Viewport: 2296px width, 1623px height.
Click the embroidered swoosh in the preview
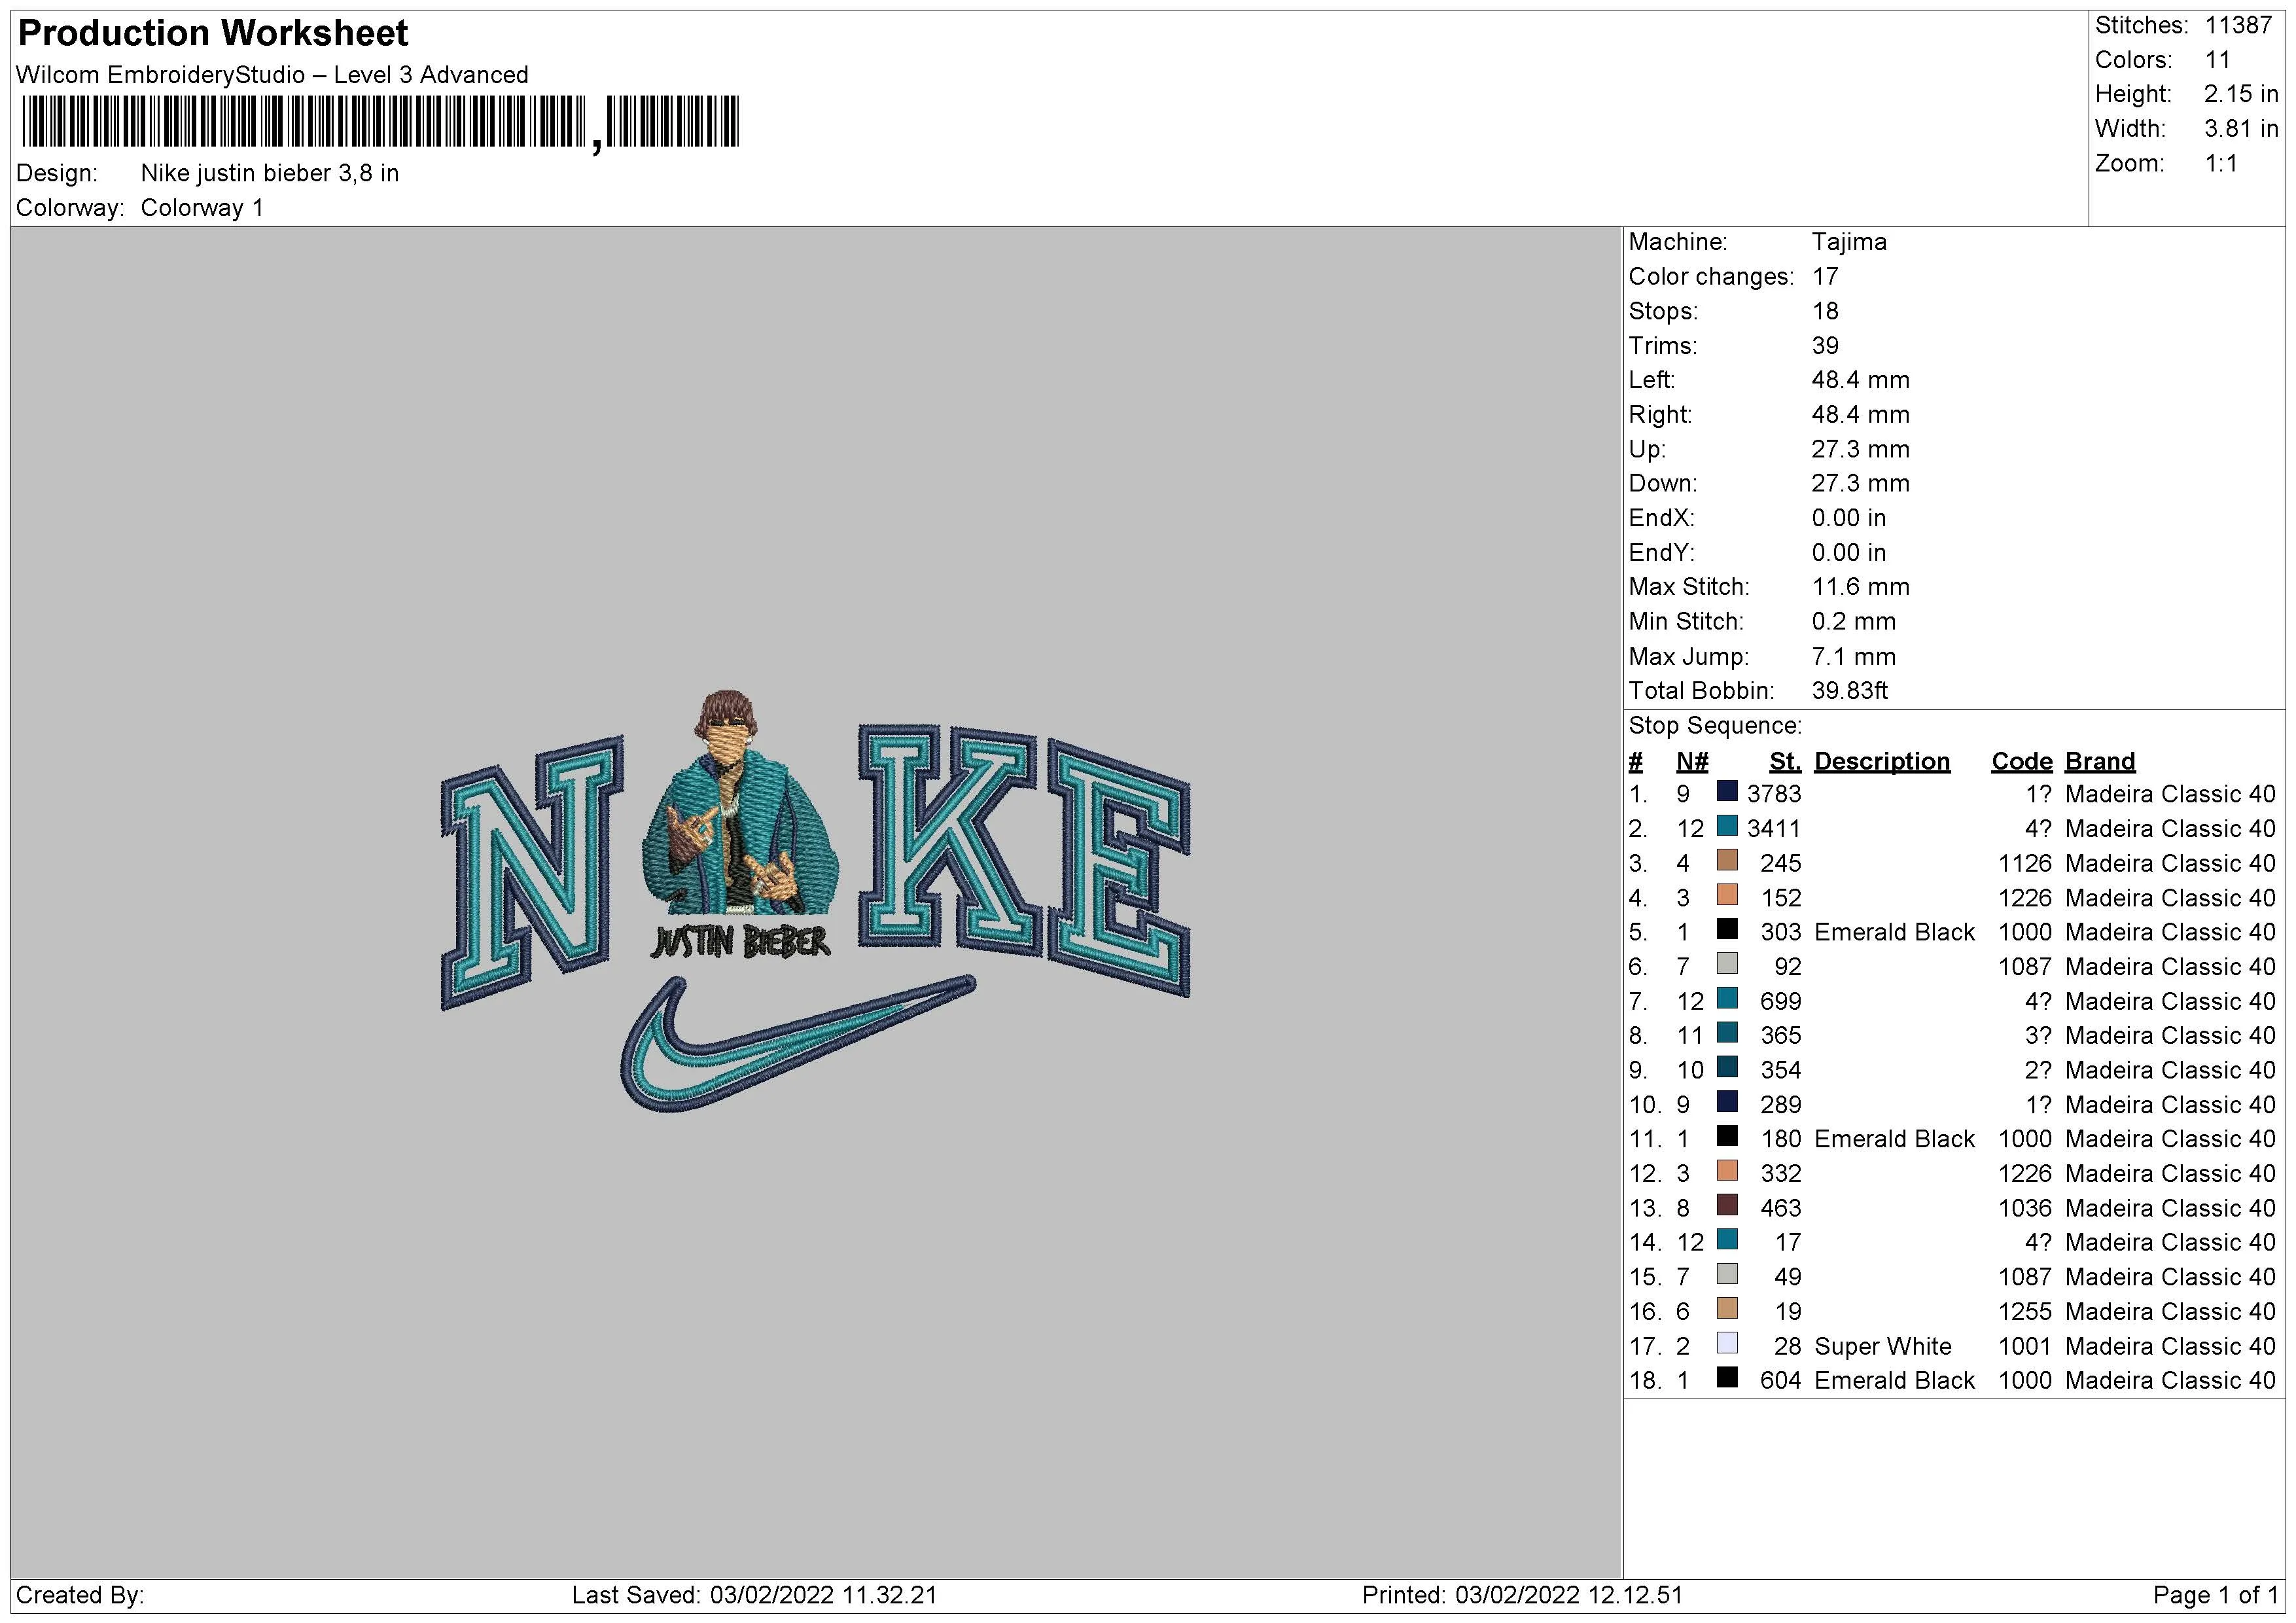(x=797, y=1043)
